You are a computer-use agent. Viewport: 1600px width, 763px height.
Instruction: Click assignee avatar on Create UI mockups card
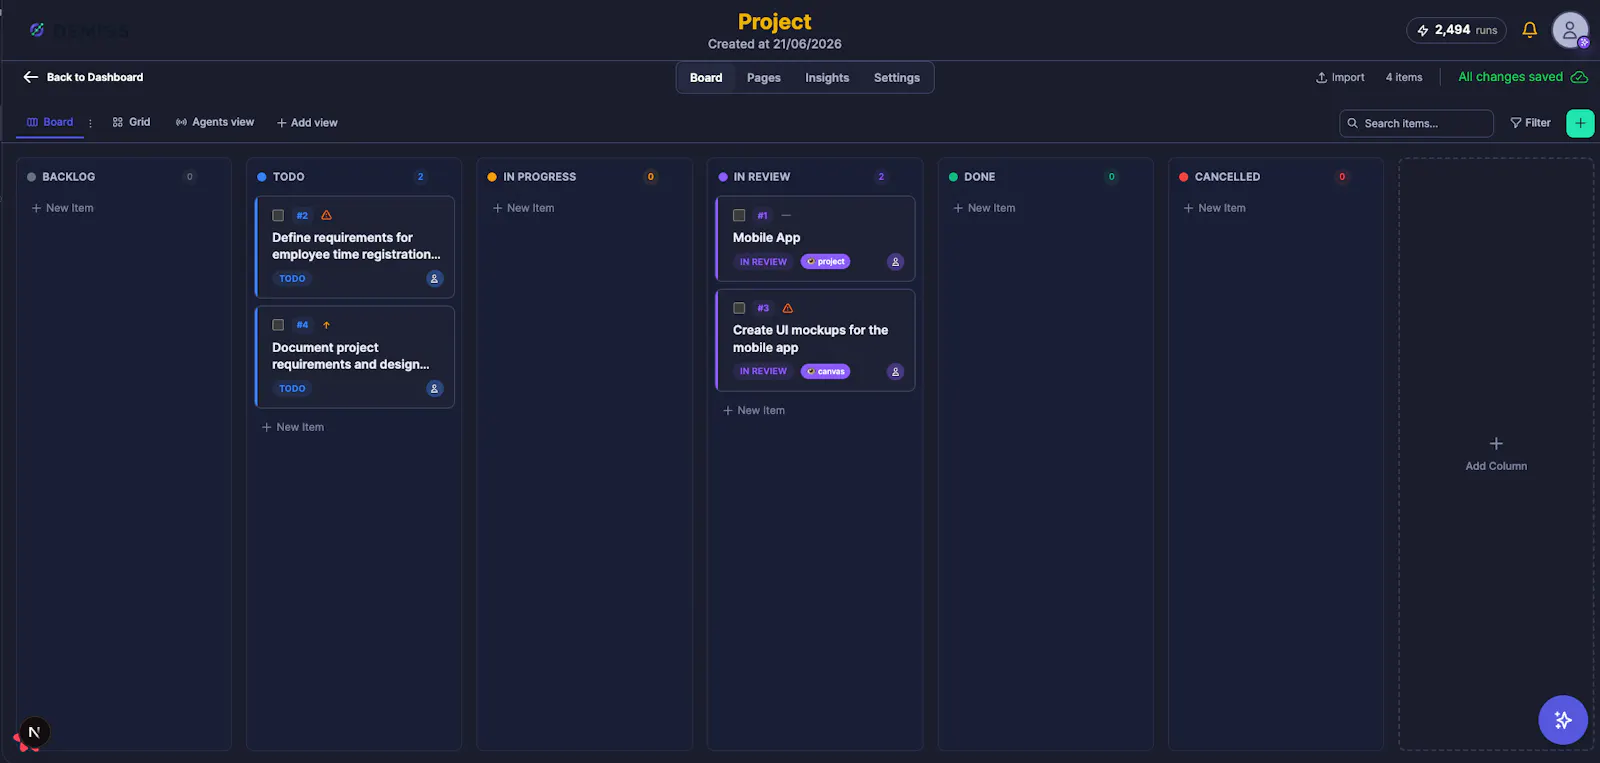point(895,372)
